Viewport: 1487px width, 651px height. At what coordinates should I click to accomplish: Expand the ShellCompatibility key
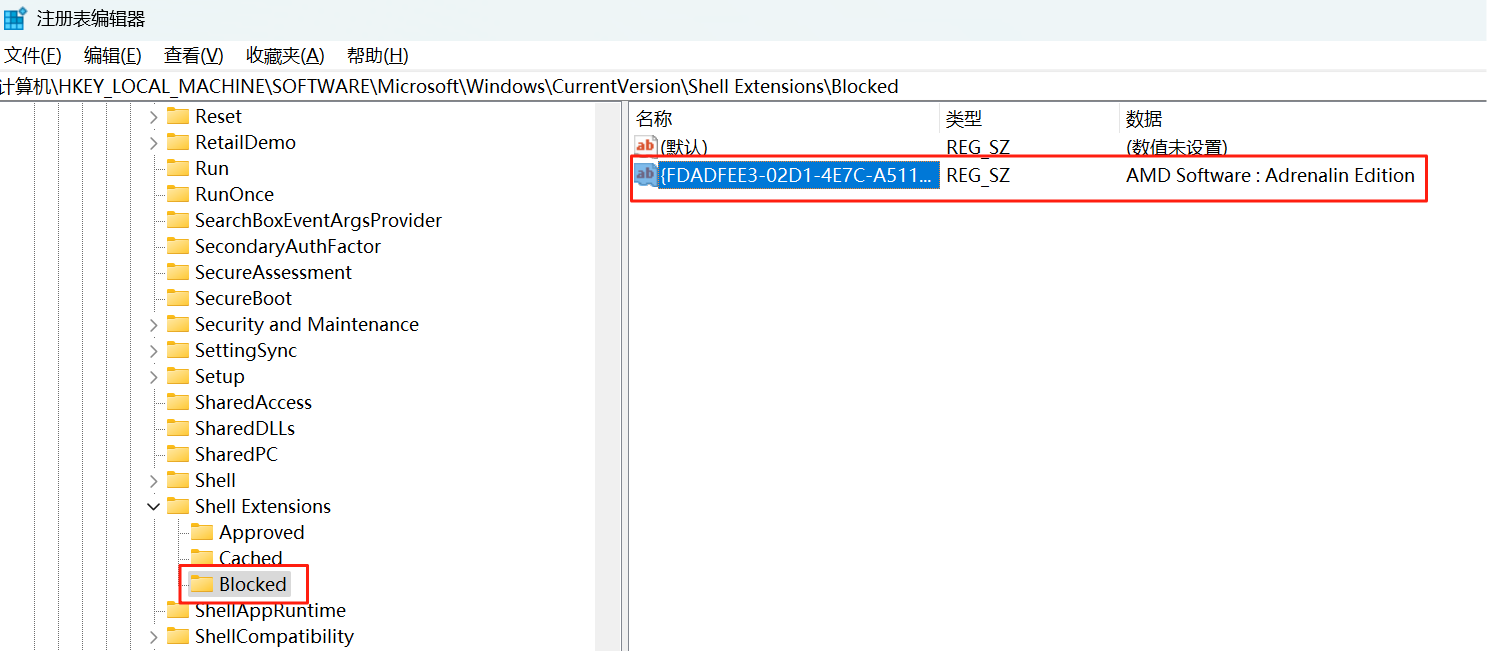click(153, 637)
